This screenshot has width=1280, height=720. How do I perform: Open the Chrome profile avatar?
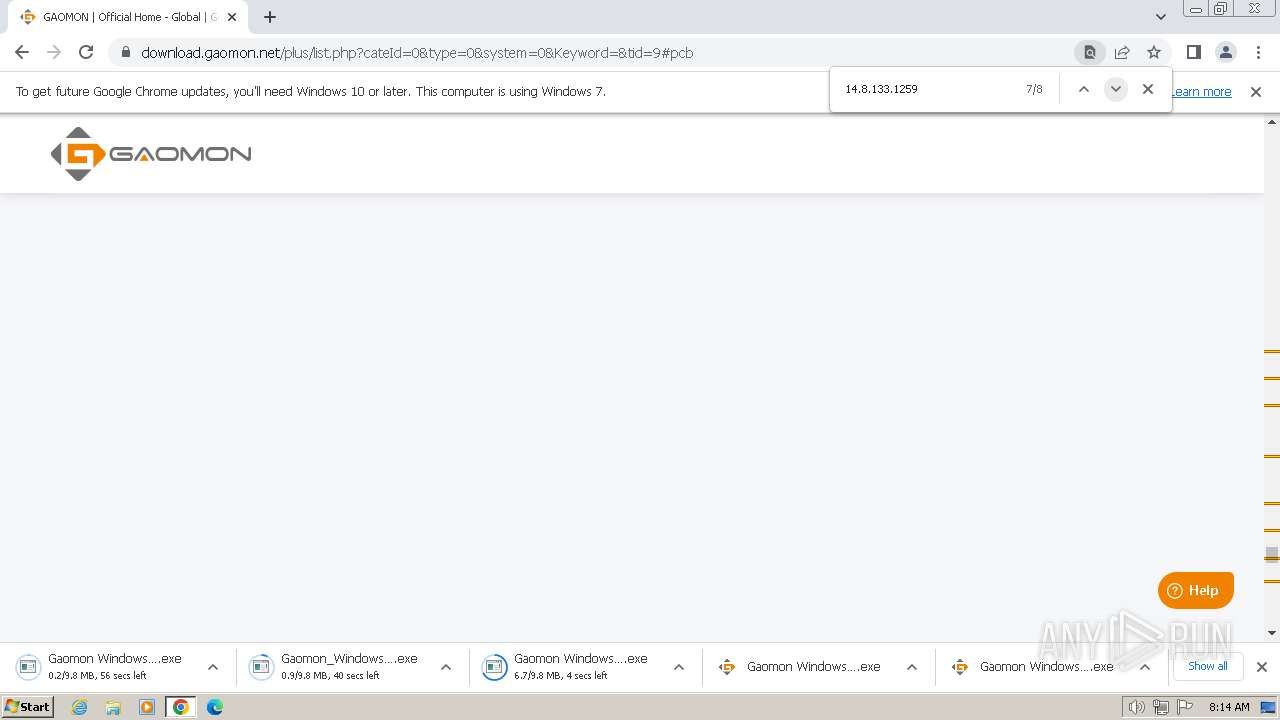1225,52
